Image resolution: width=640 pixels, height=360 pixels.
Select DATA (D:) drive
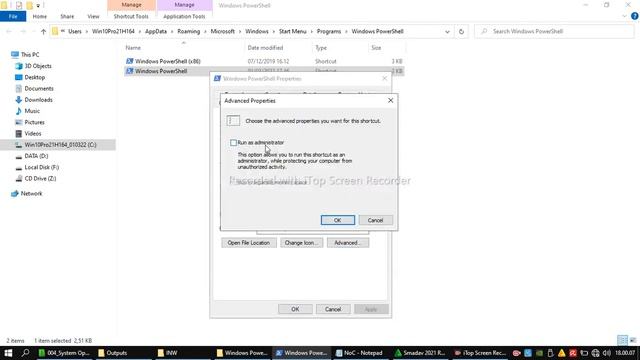tap(36, 156)
